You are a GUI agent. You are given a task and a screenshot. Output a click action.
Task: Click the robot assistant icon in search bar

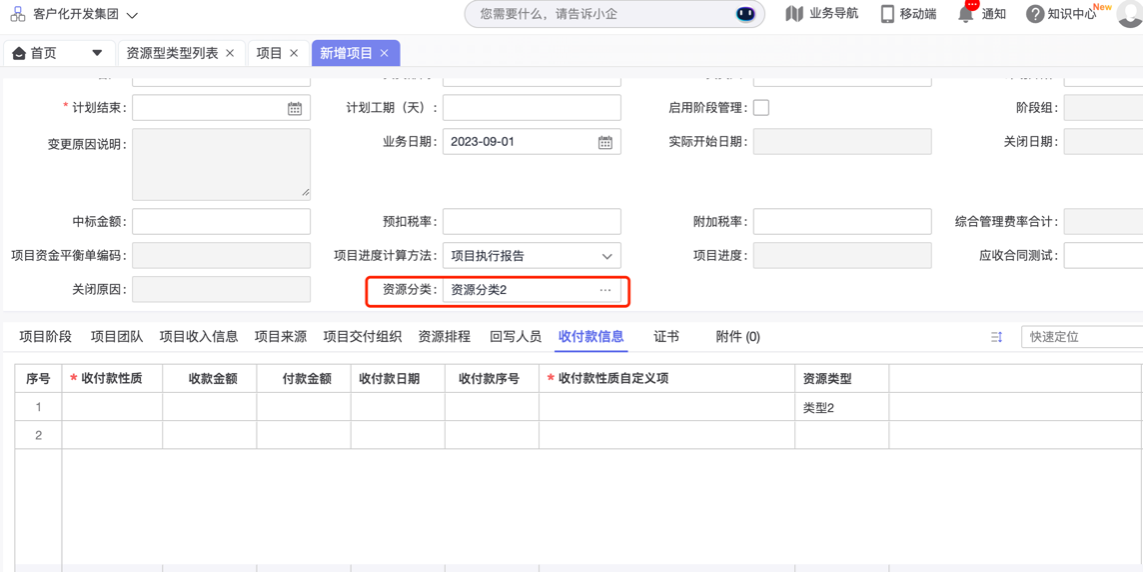click(745, 14)
